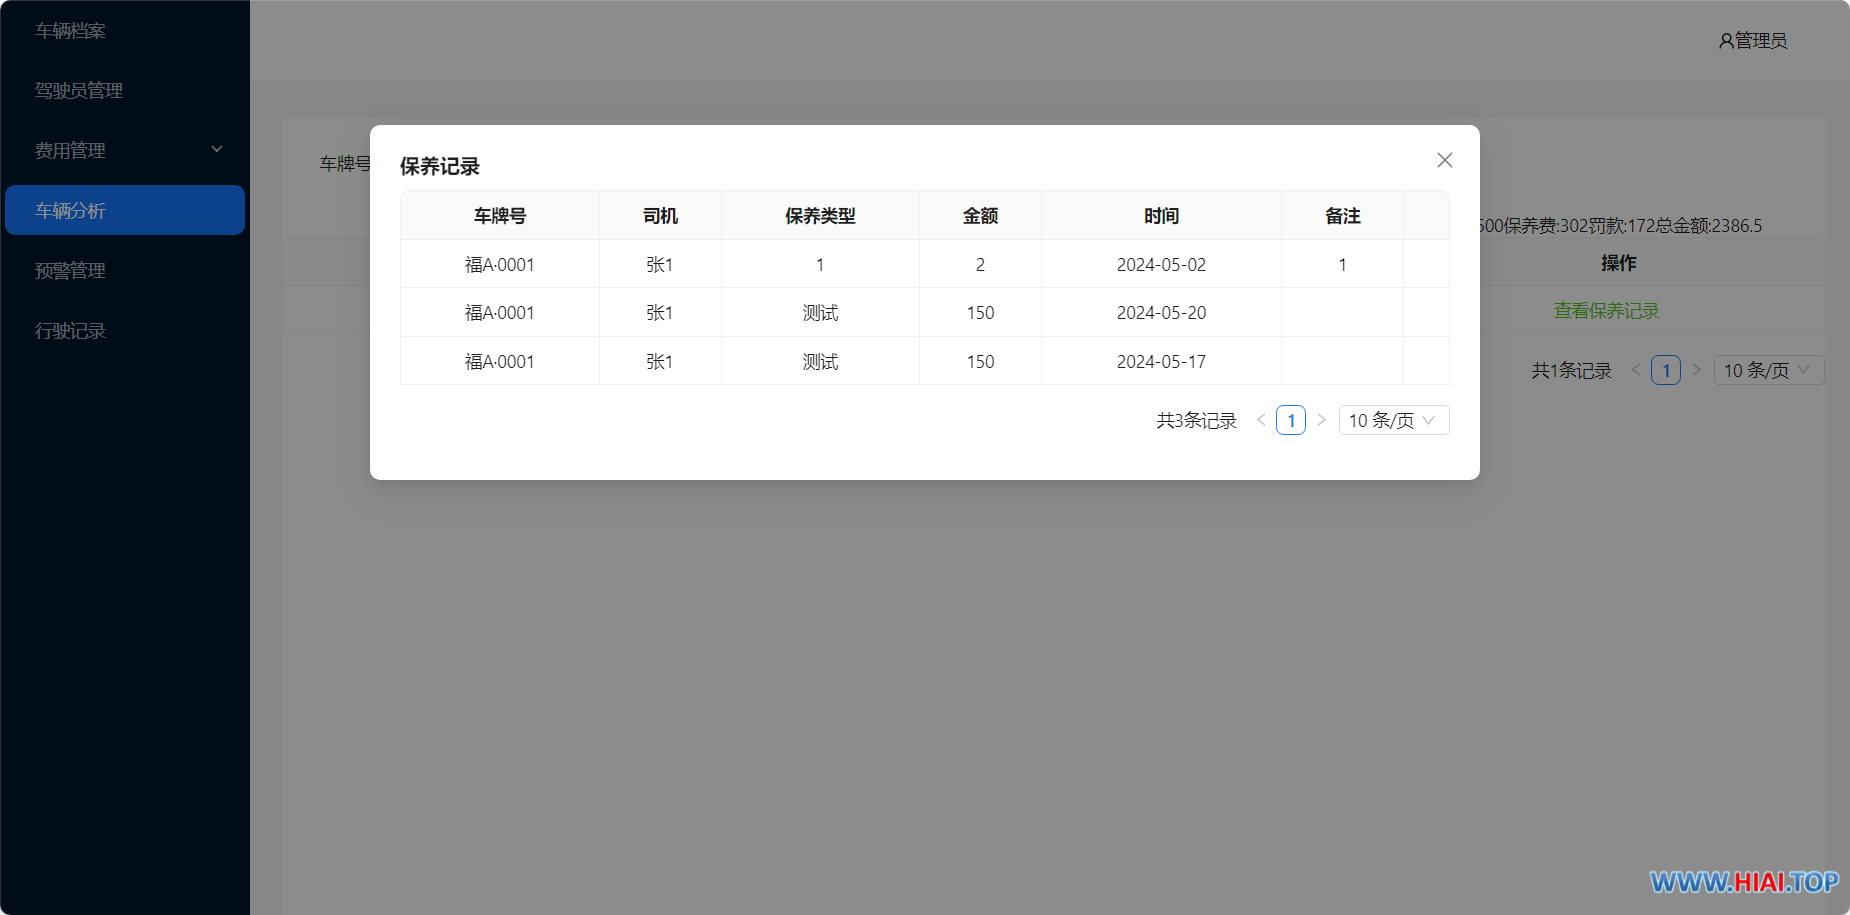Click the 管理员 user icon

(x=1726, y=41)
